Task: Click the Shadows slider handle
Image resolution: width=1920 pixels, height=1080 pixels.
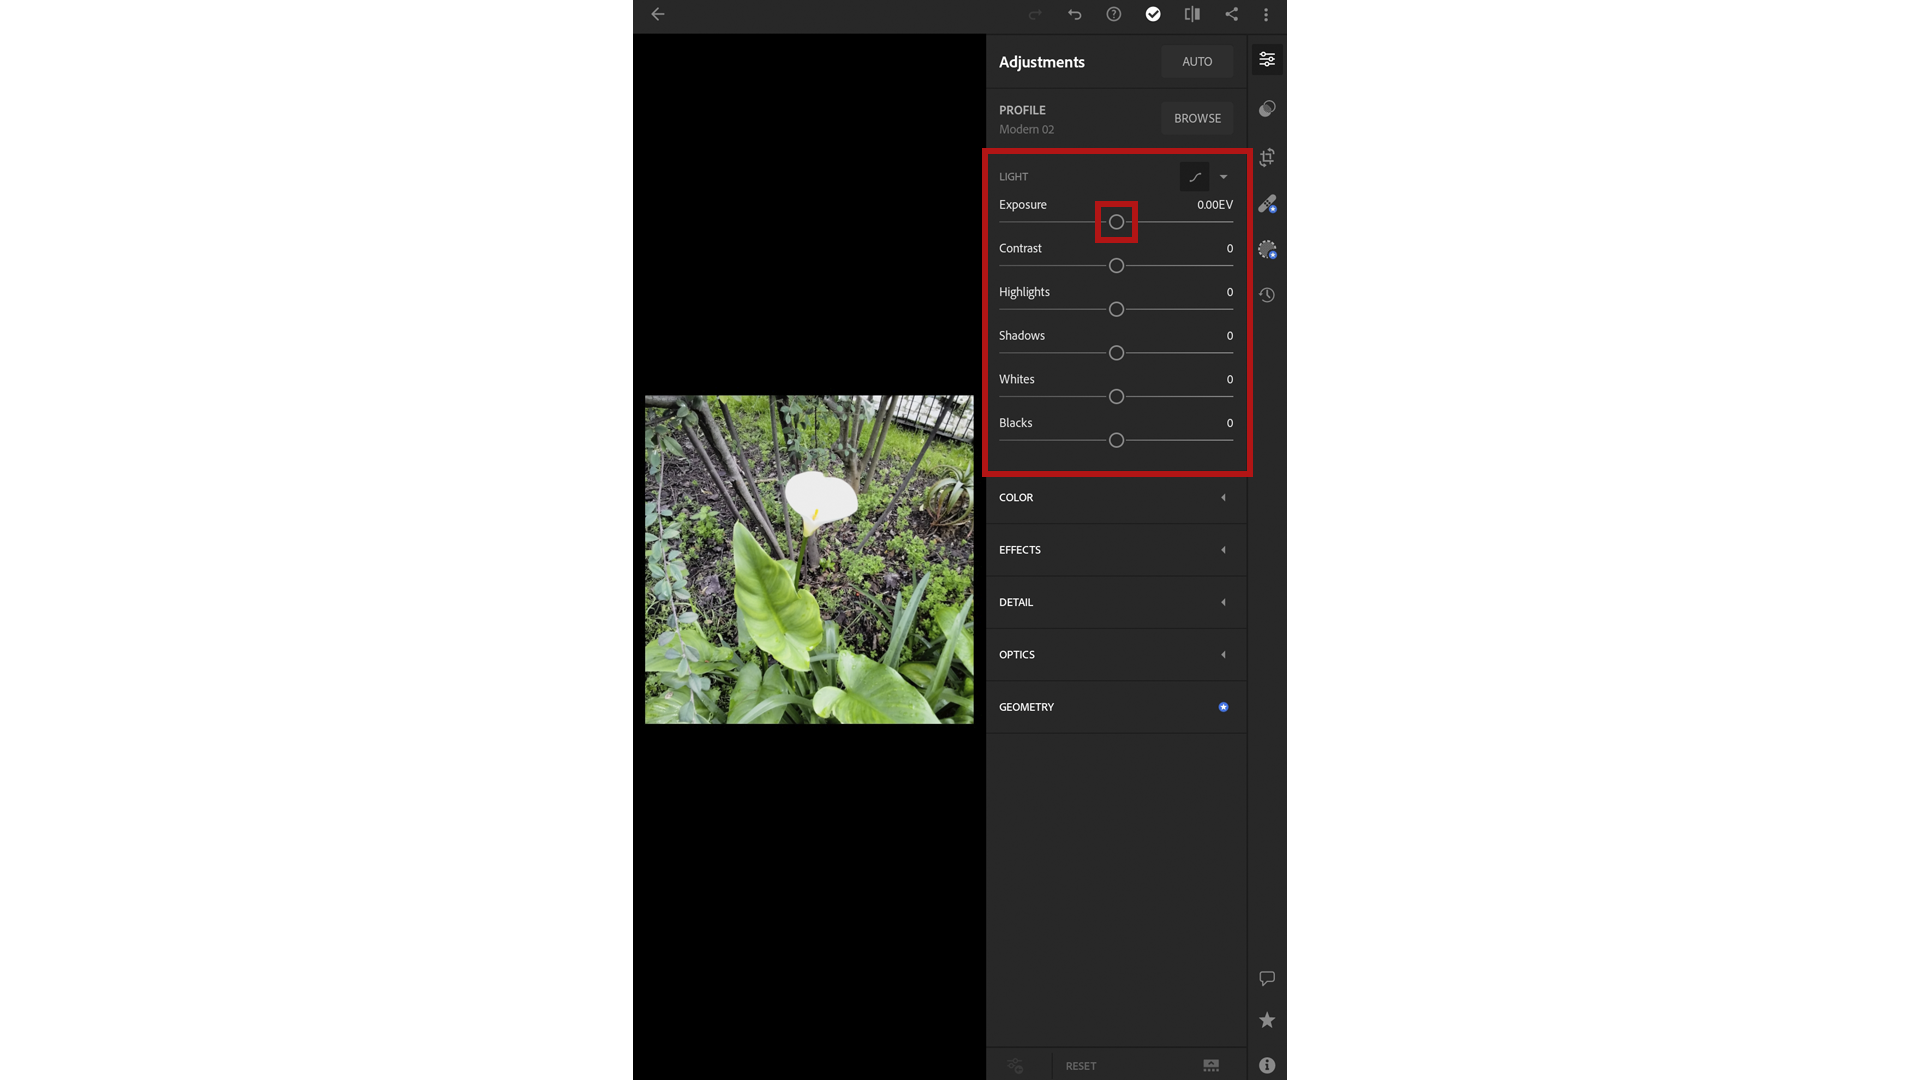Action: coord(1116,353)
